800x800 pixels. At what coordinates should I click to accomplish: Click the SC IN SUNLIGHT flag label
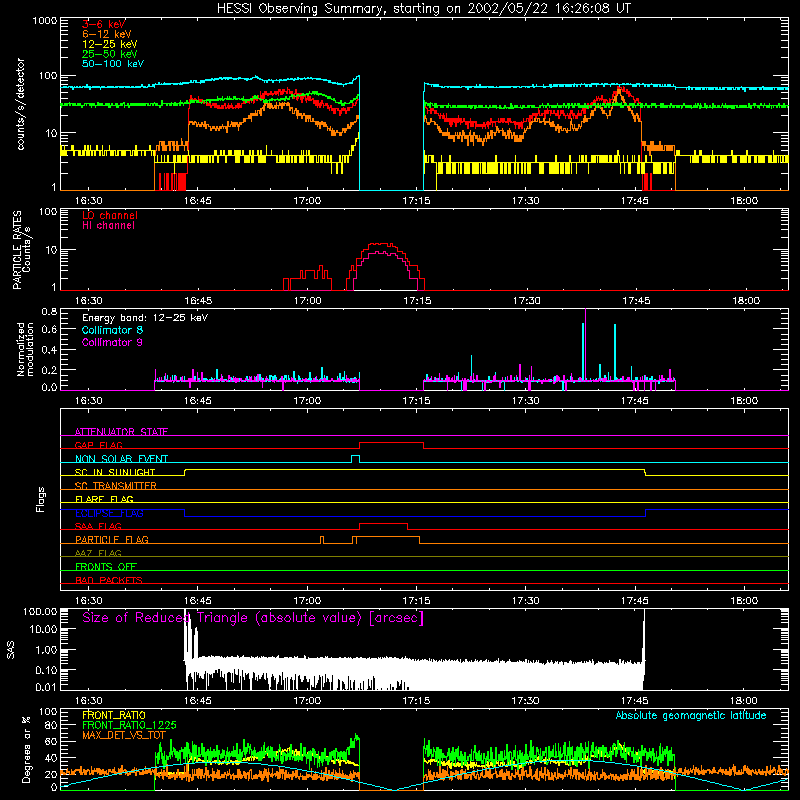click(x=115, y=472)
